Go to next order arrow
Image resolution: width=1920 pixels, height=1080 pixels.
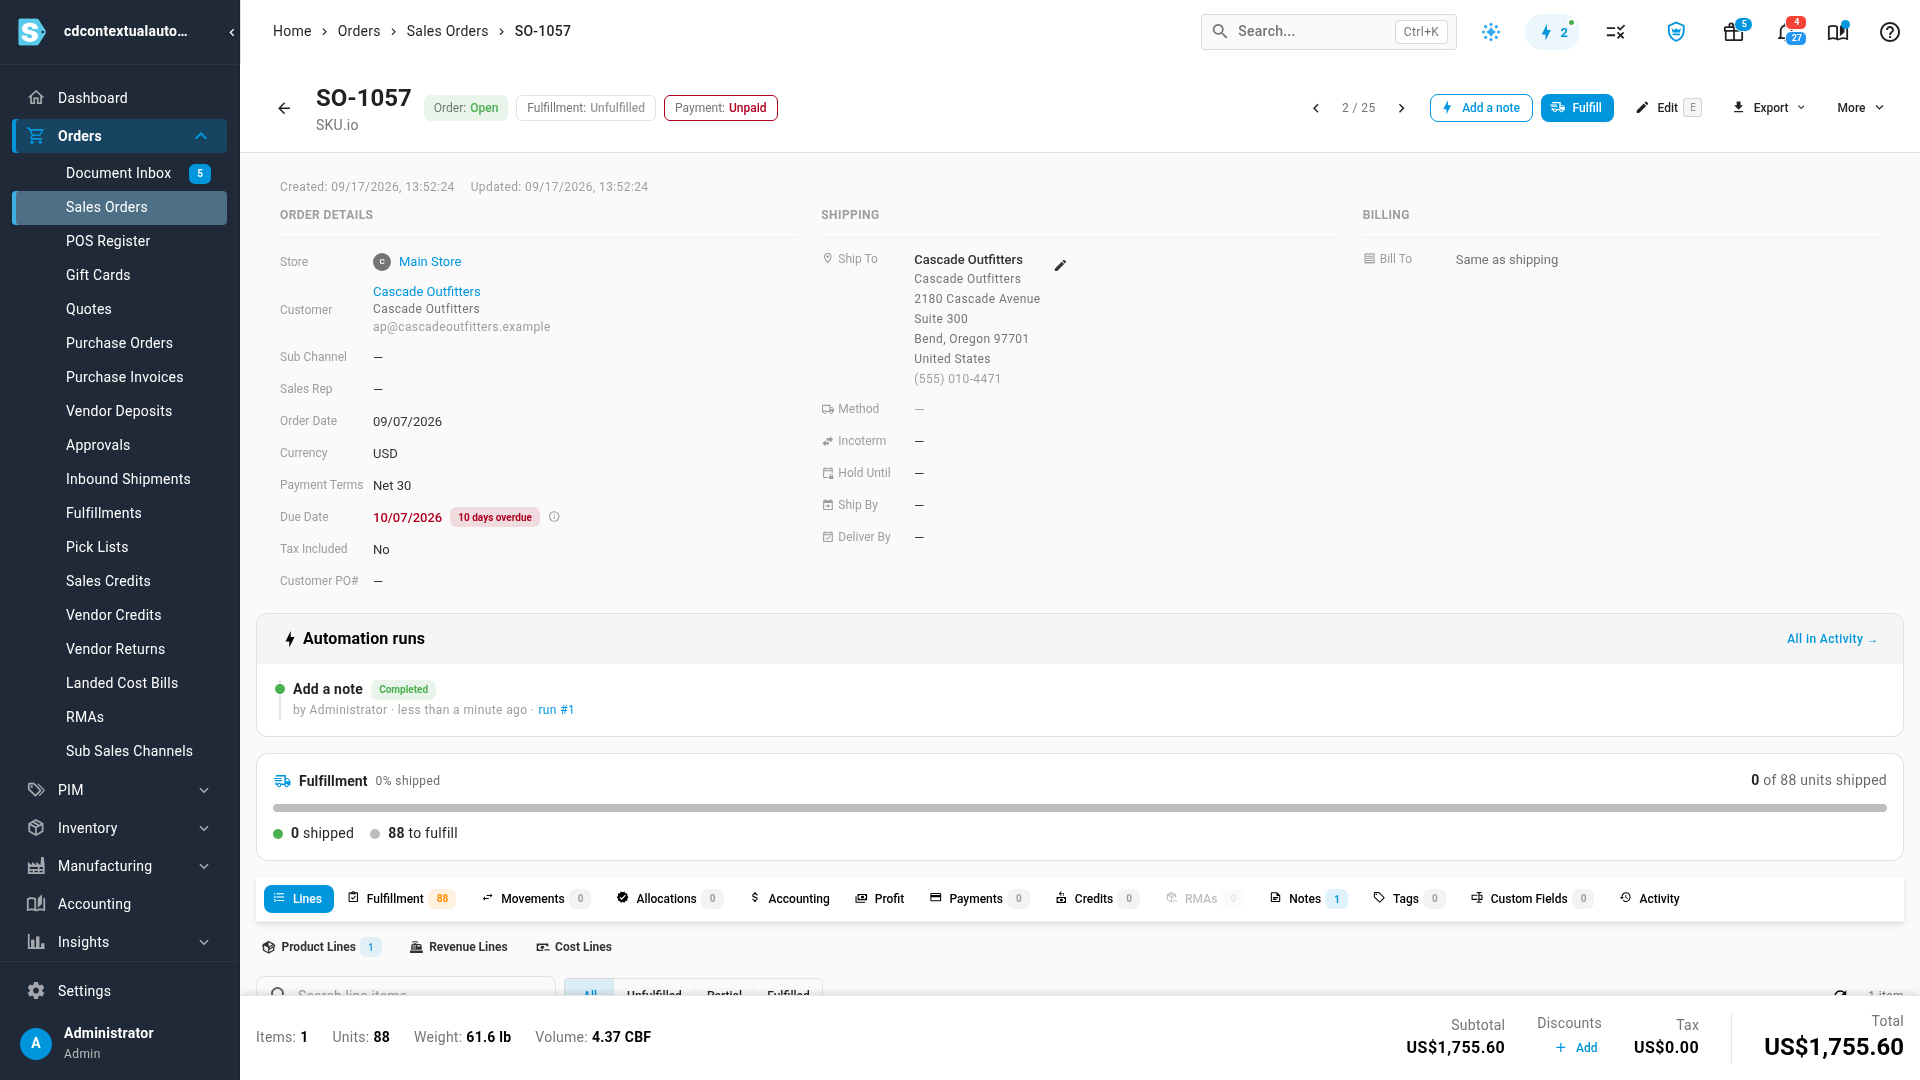[1401, 108]
